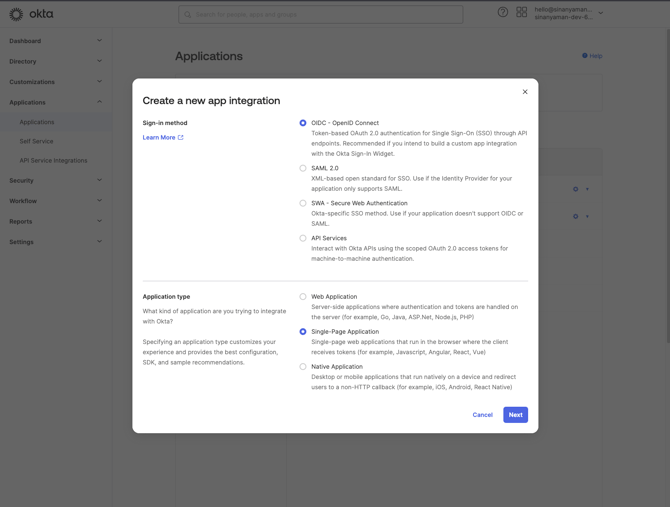This screenshot has height=507, width=670.
Task: Open API Service Integrations in sidebar
Action: click(53, 160)
